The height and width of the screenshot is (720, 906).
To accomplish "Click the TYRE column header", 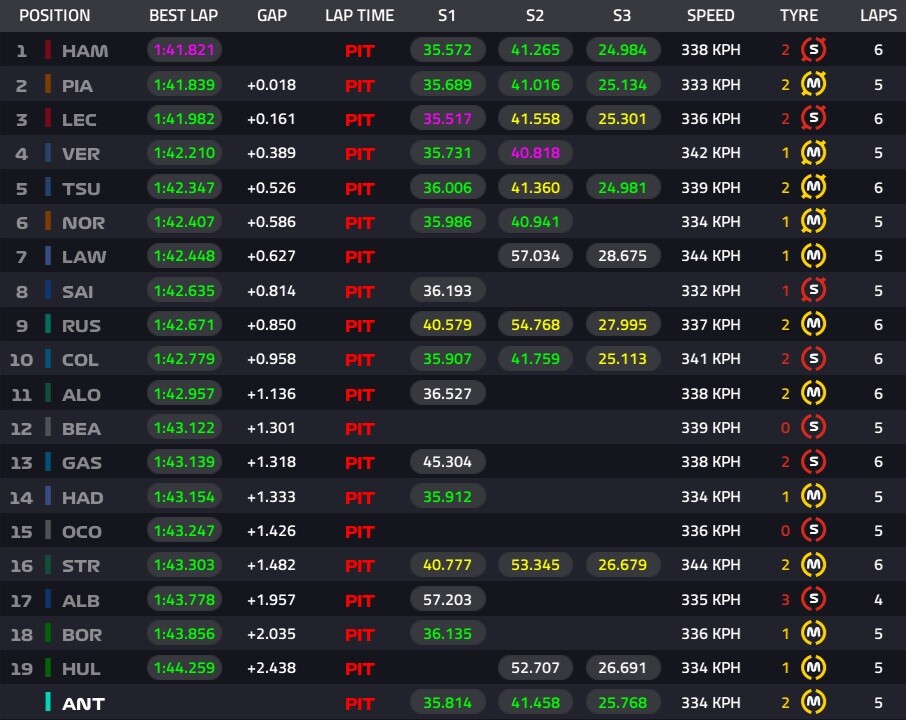I will point(799,16).
